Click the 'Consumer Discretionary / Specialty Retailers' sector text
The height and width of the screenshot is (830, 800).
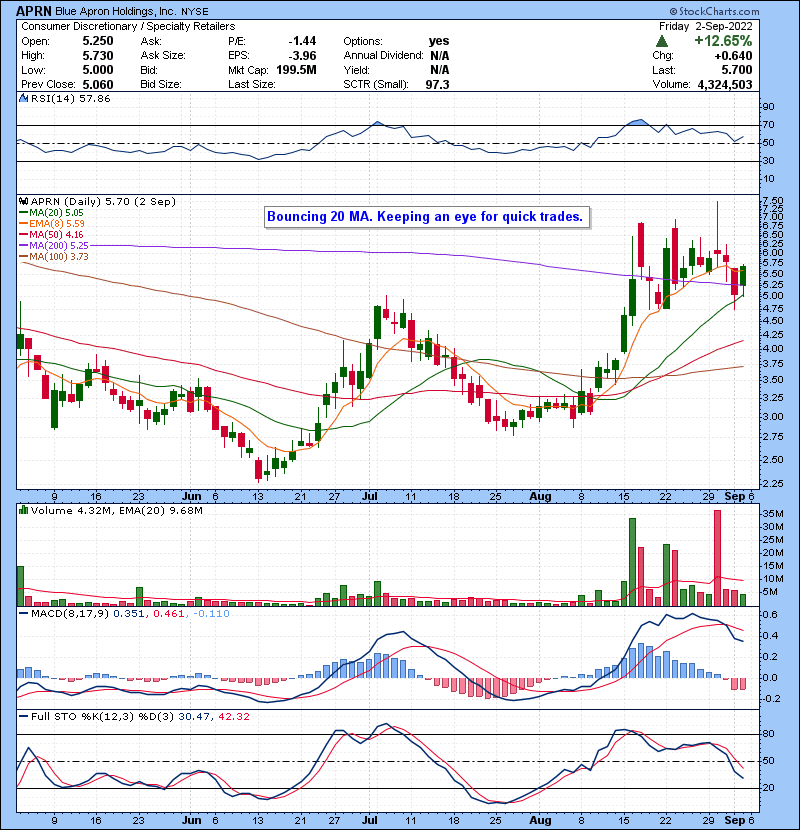pos(128,26)
